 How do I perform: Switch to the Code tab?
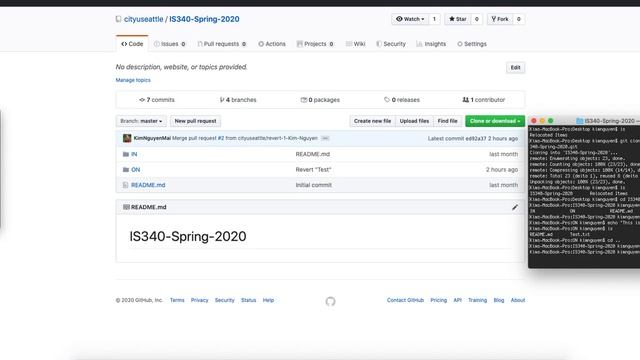point(132,44)
